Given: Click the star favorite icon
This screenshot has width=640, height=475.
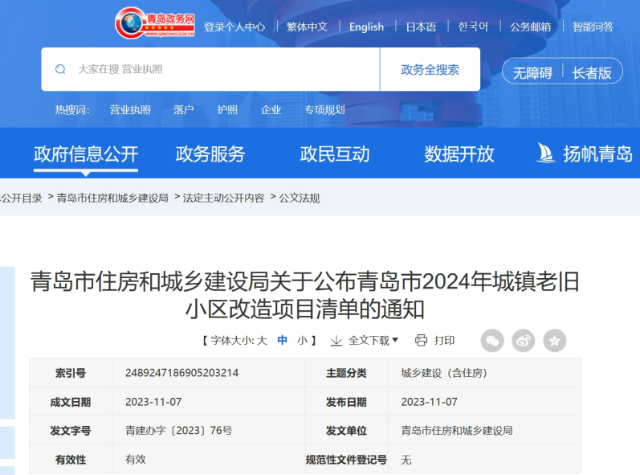Looking at the screenshot, I should point(554,341).
